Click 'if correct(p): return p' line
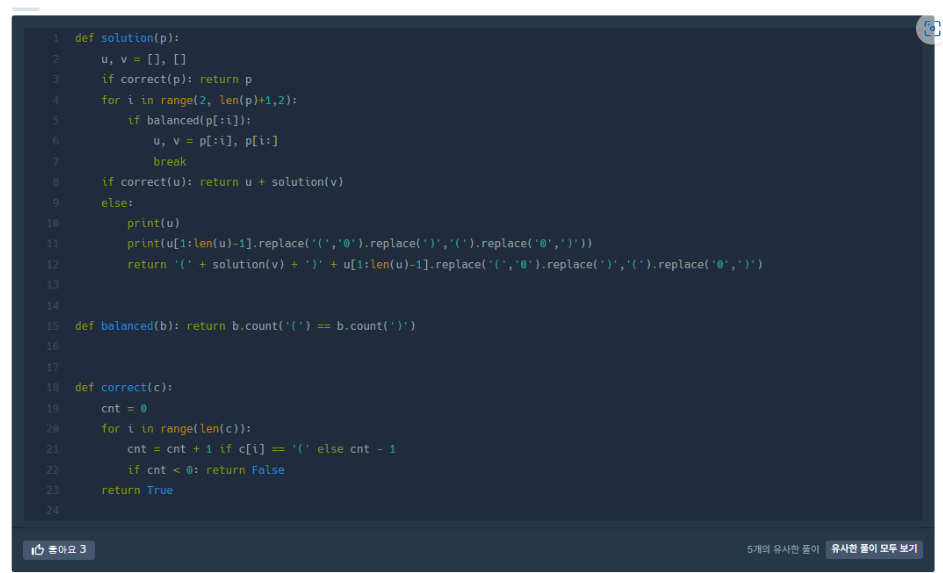The image size is (943, 573). click(x=176, y=79)
